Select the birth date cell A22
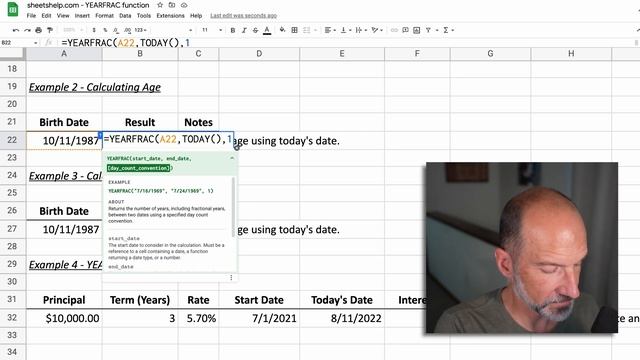 click(64, 140)
